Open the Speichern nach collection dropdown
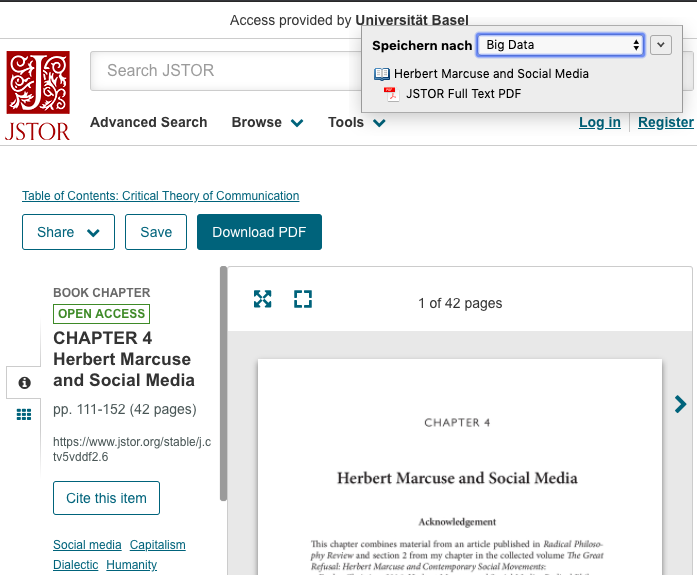 pyautogui.click(x=561, y=45)
